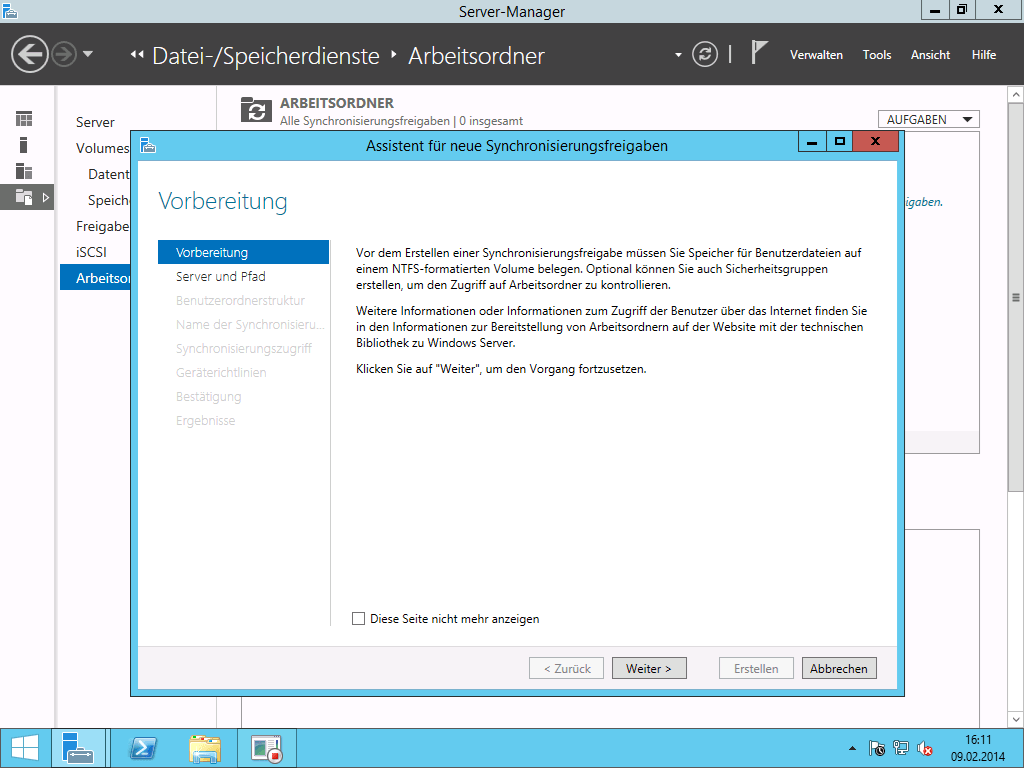Image resolution: width=1024 pixels, height=768 pixels.
Task: Open the Action Center tray flag
Action: (876, 748)
